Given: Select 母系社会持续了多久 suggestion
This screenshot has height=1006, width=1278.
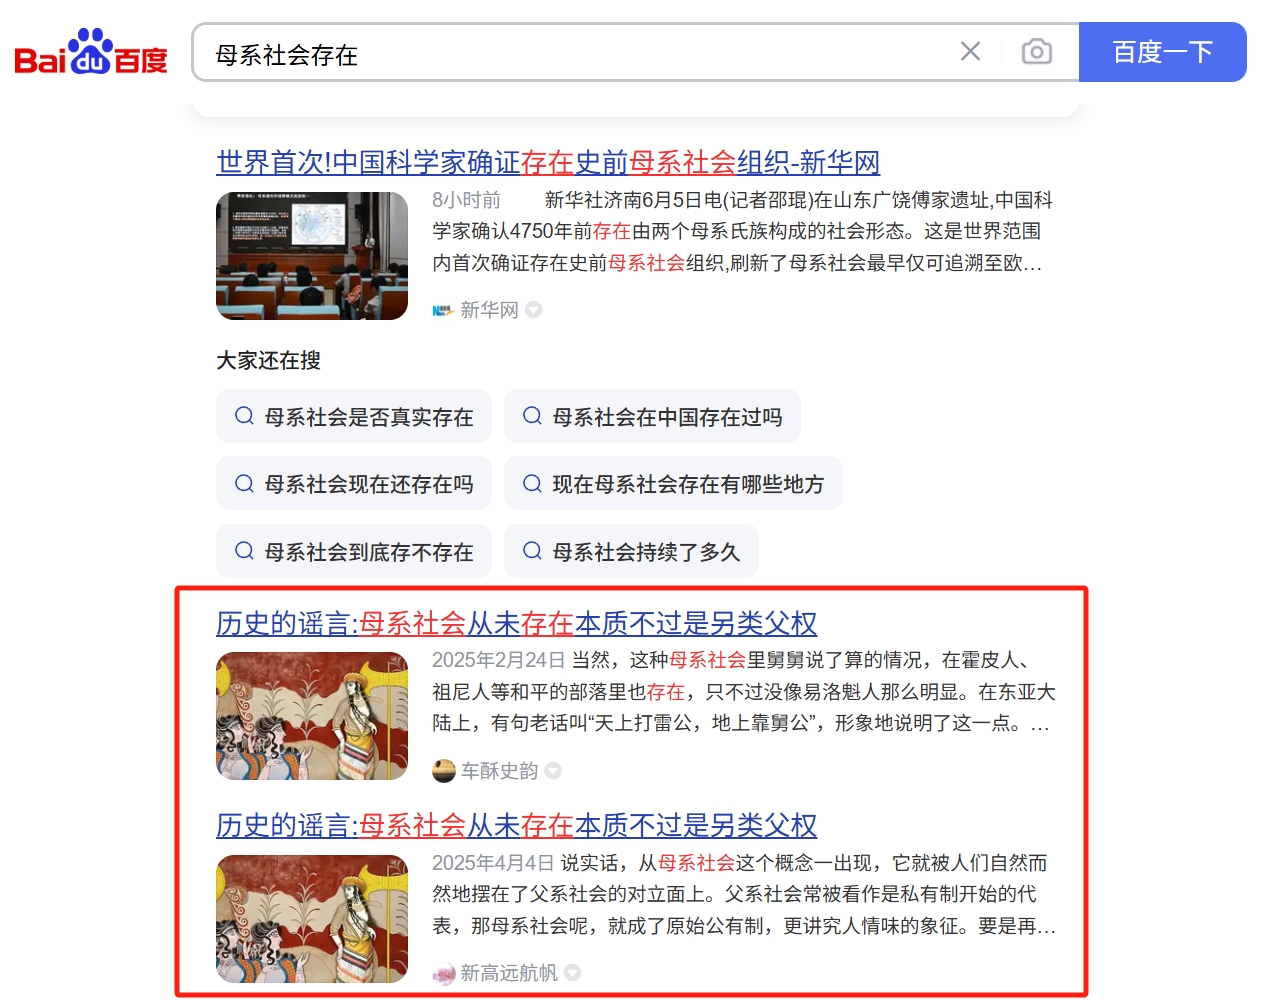Looking at the screenshot, I should pos(631,551).
